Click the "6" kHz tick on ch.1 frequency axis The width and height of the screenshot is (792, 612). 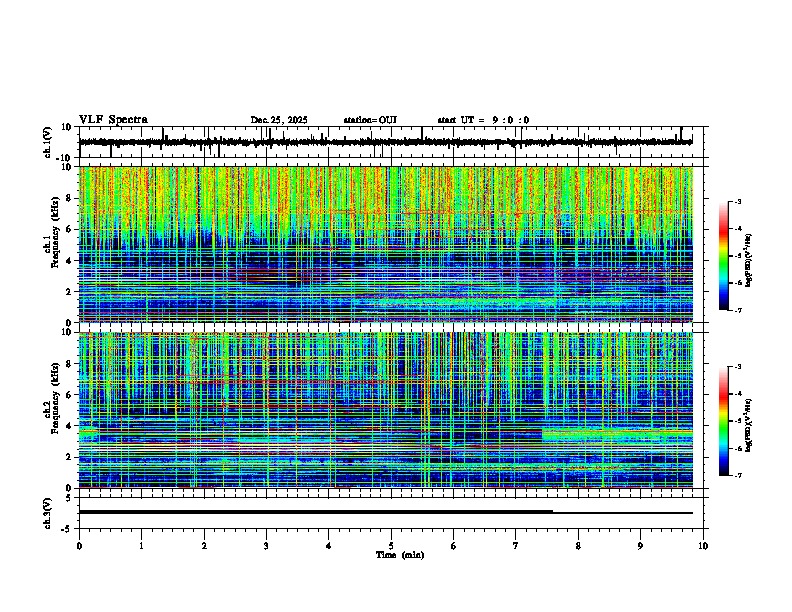pos(69,229)
